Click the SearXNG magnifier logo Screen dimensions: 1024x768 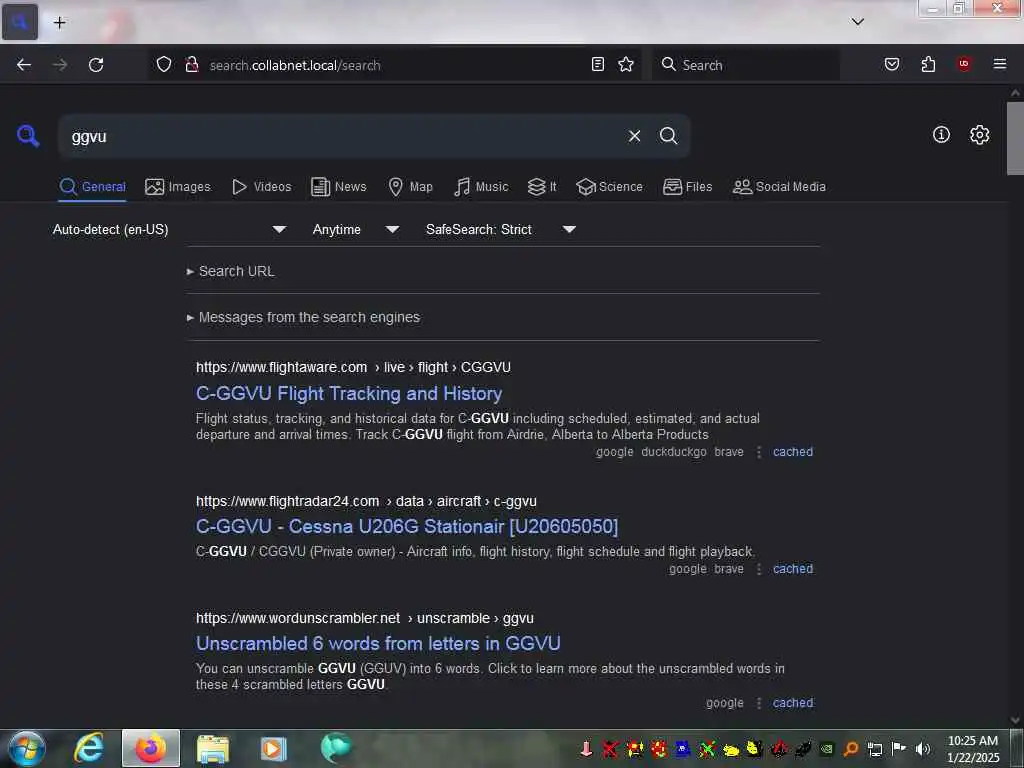(28, 136)
